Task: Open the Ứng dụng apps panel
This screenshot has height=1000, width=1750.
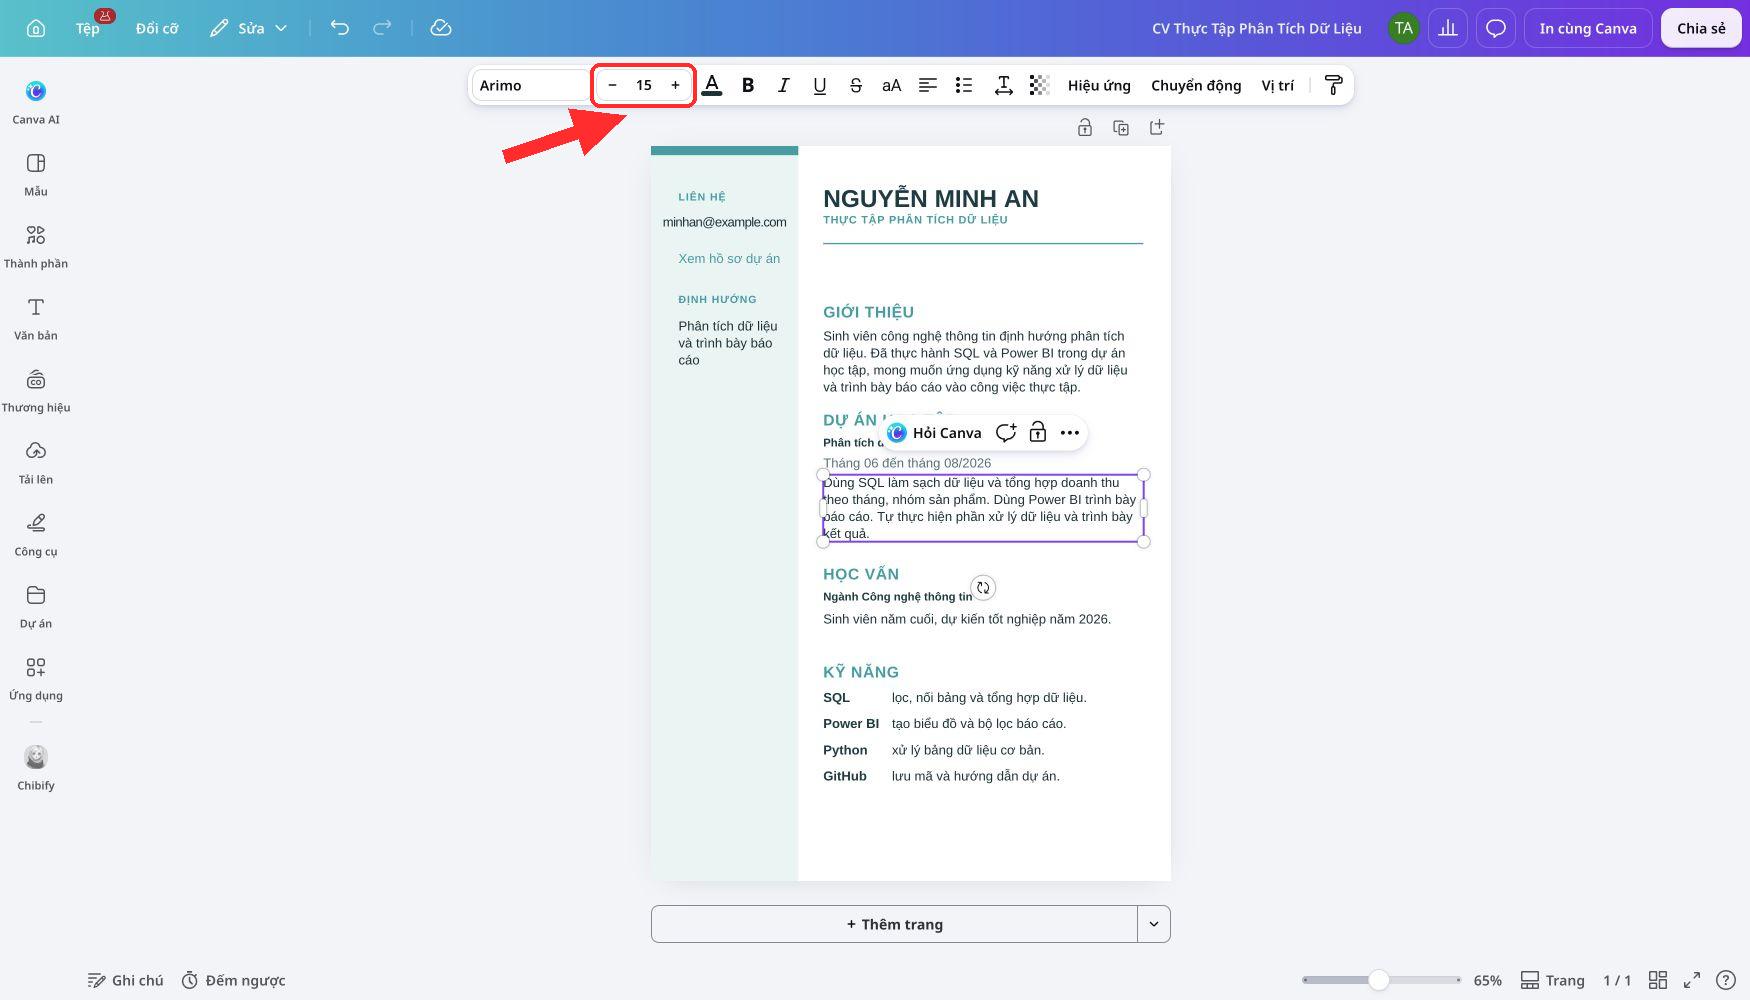Action: coord(36,679)
